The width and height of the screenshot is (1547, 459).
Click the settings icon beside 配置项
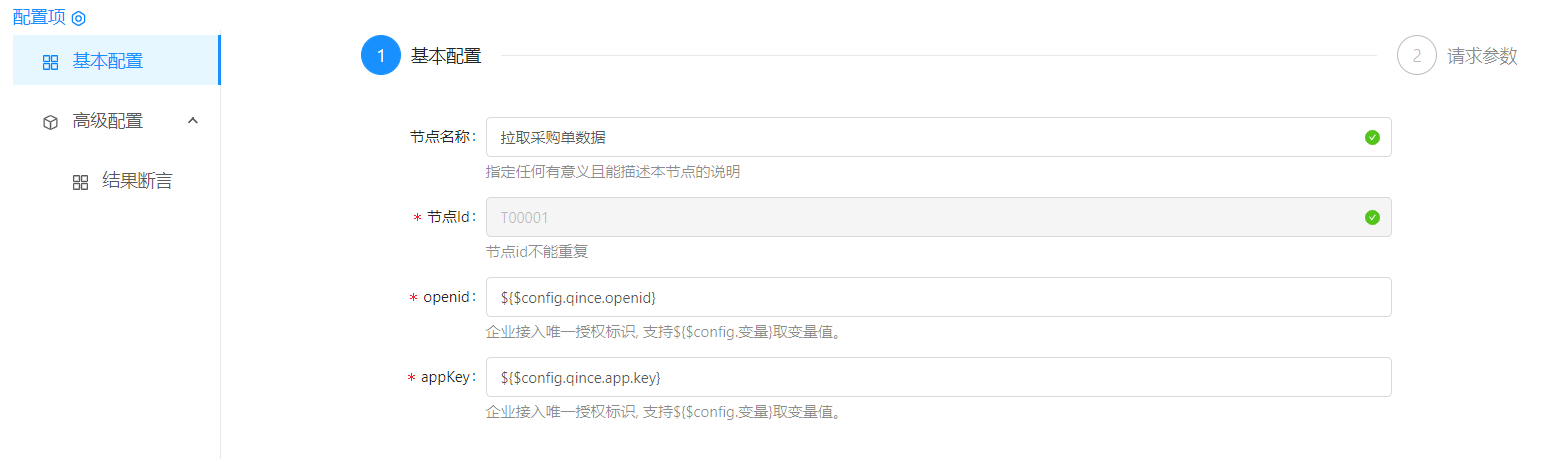pyautogui.click(x=79, y=18)
